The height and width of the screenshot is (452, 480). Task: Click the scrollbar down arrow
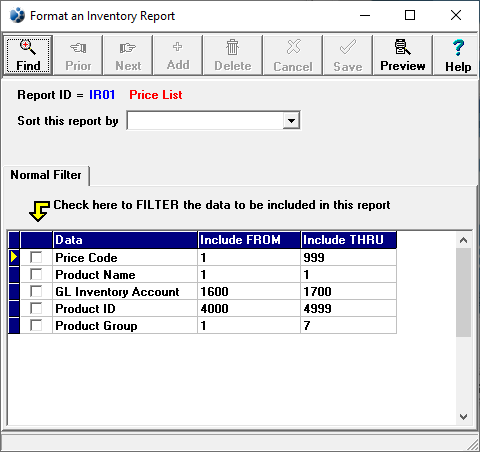(x=463, y=417)
